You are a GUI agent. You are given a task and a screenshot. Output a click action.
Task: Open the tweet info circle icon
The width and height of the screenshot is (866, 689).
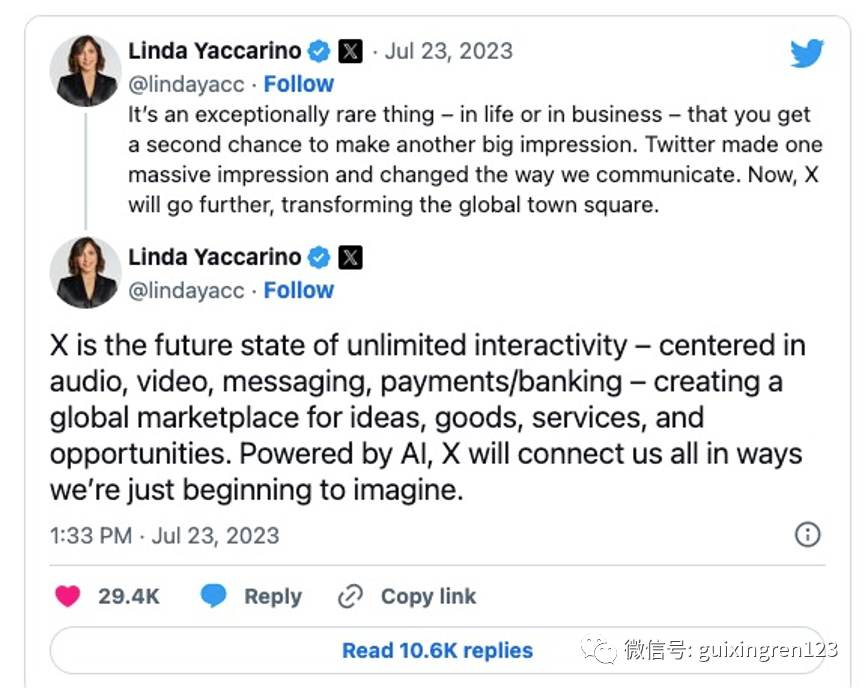807,535
